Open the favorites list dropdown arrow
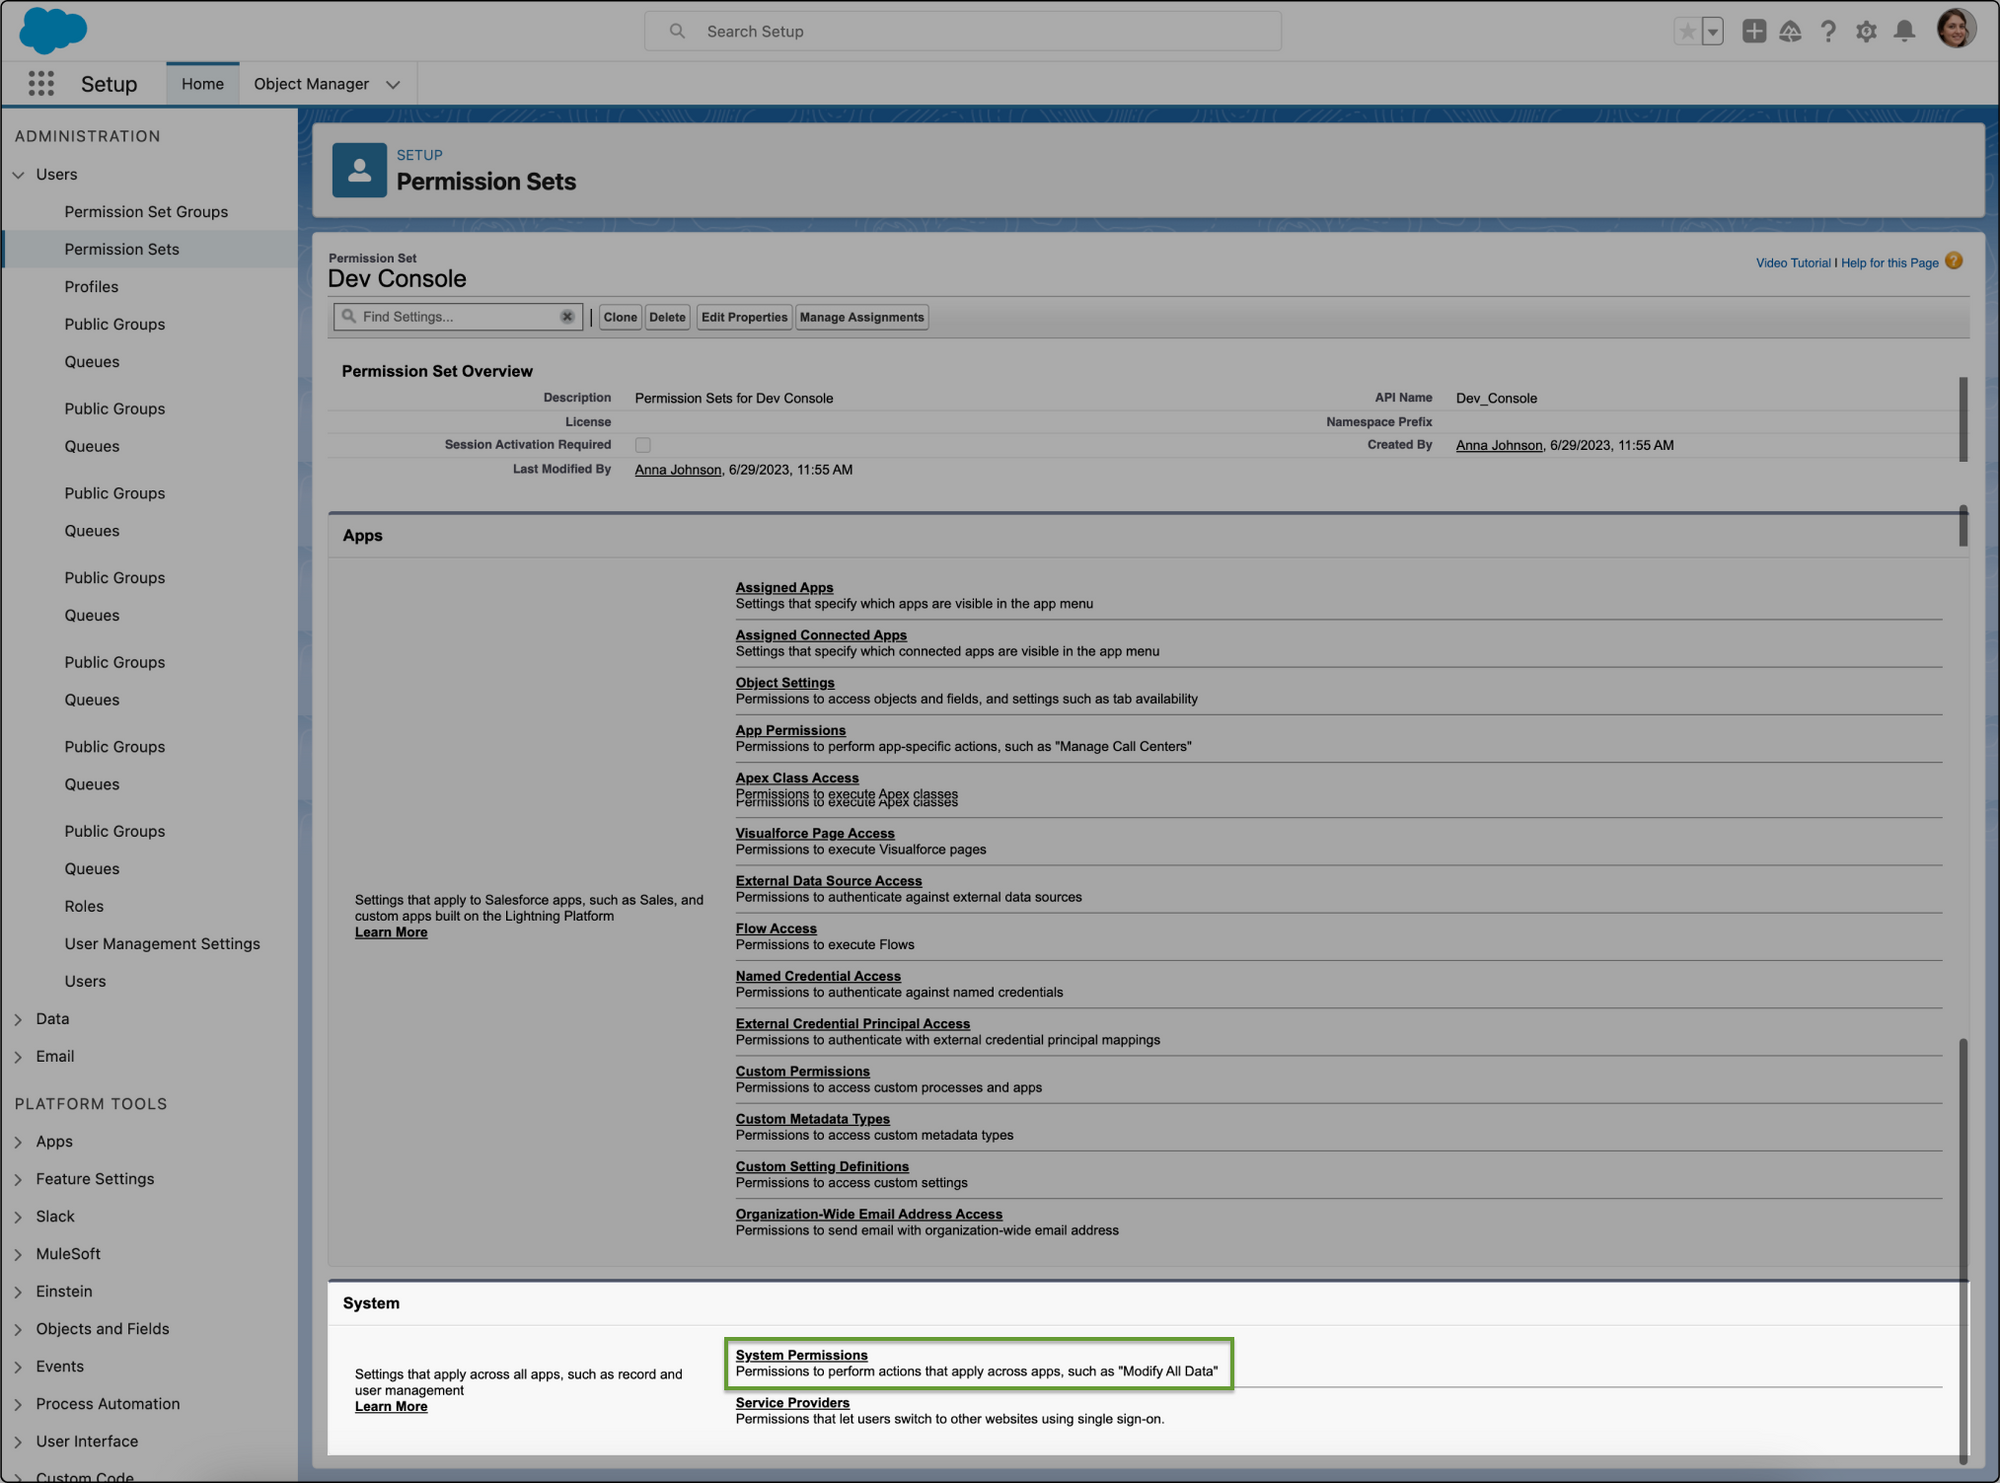This screenshot has width=2000, height=1483. coord(1712,31)
